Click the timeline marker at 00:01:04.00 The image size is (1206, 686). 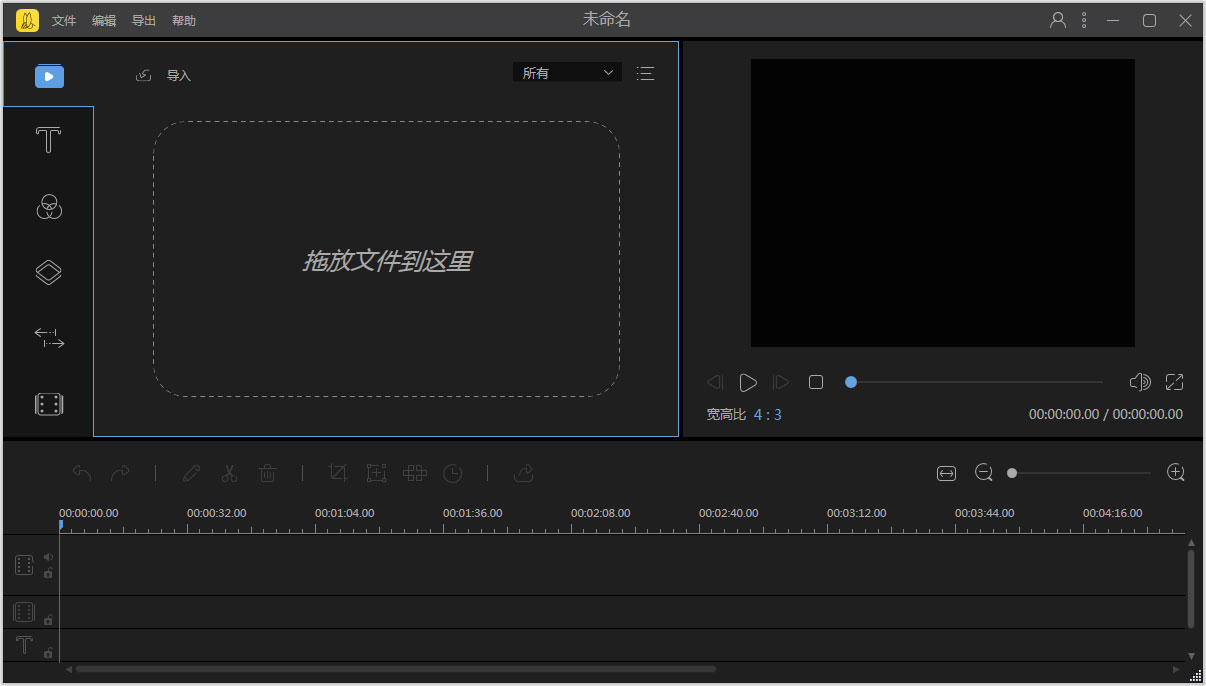[x=344, y=514]
